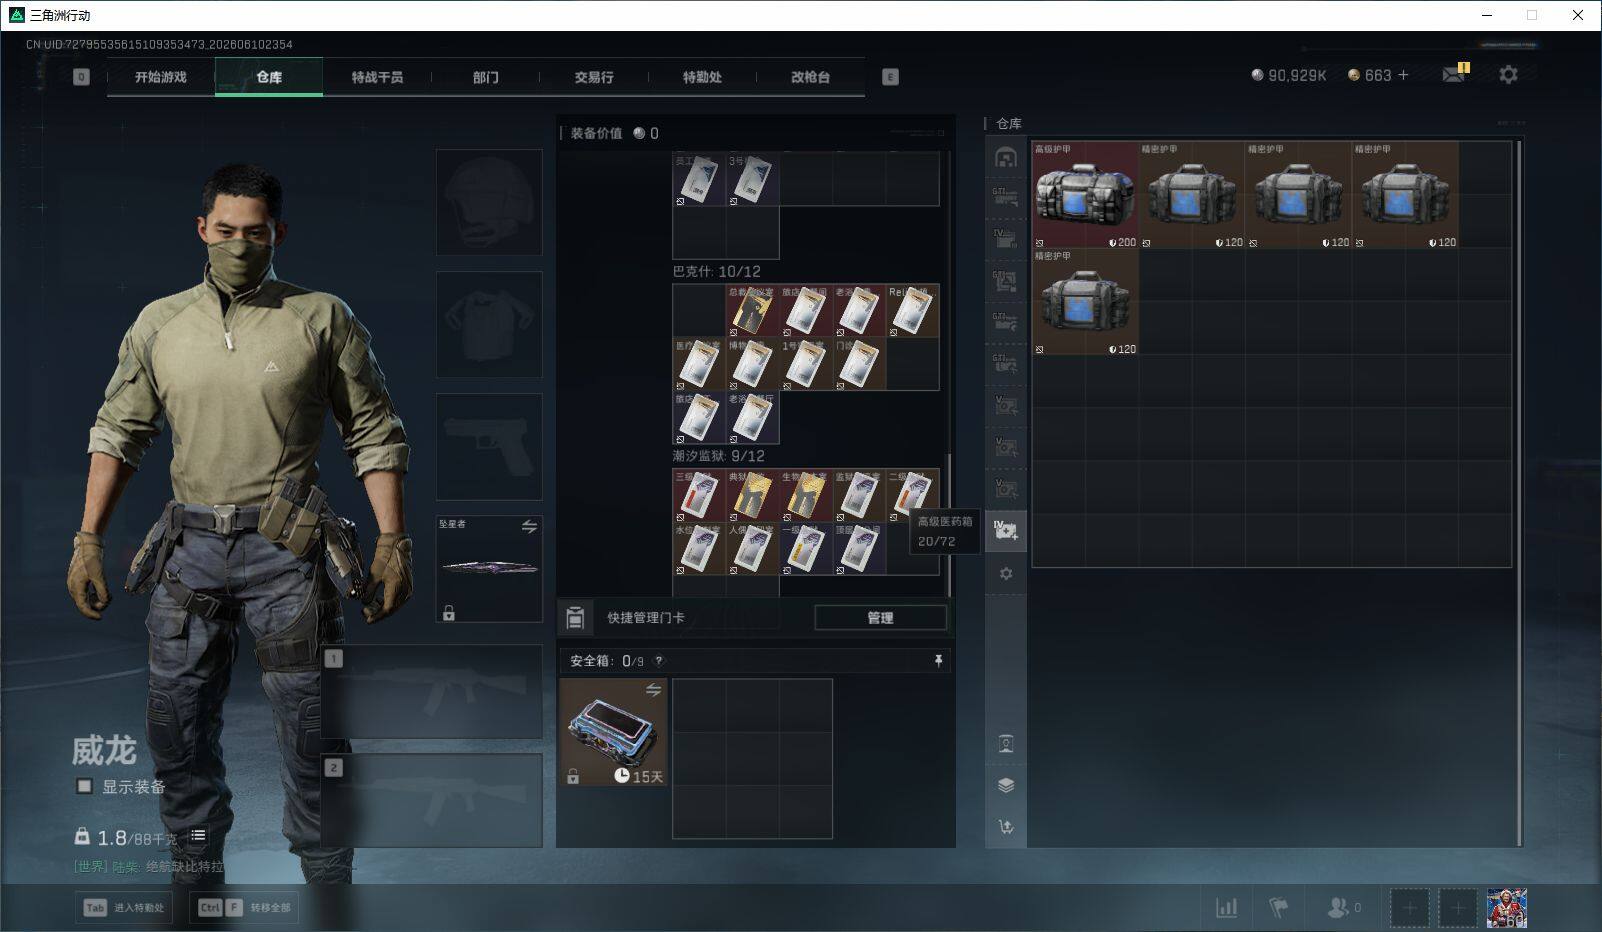Open the friends list icon
This screenshot has height=932, width=1602.
tap(1338, 907)
